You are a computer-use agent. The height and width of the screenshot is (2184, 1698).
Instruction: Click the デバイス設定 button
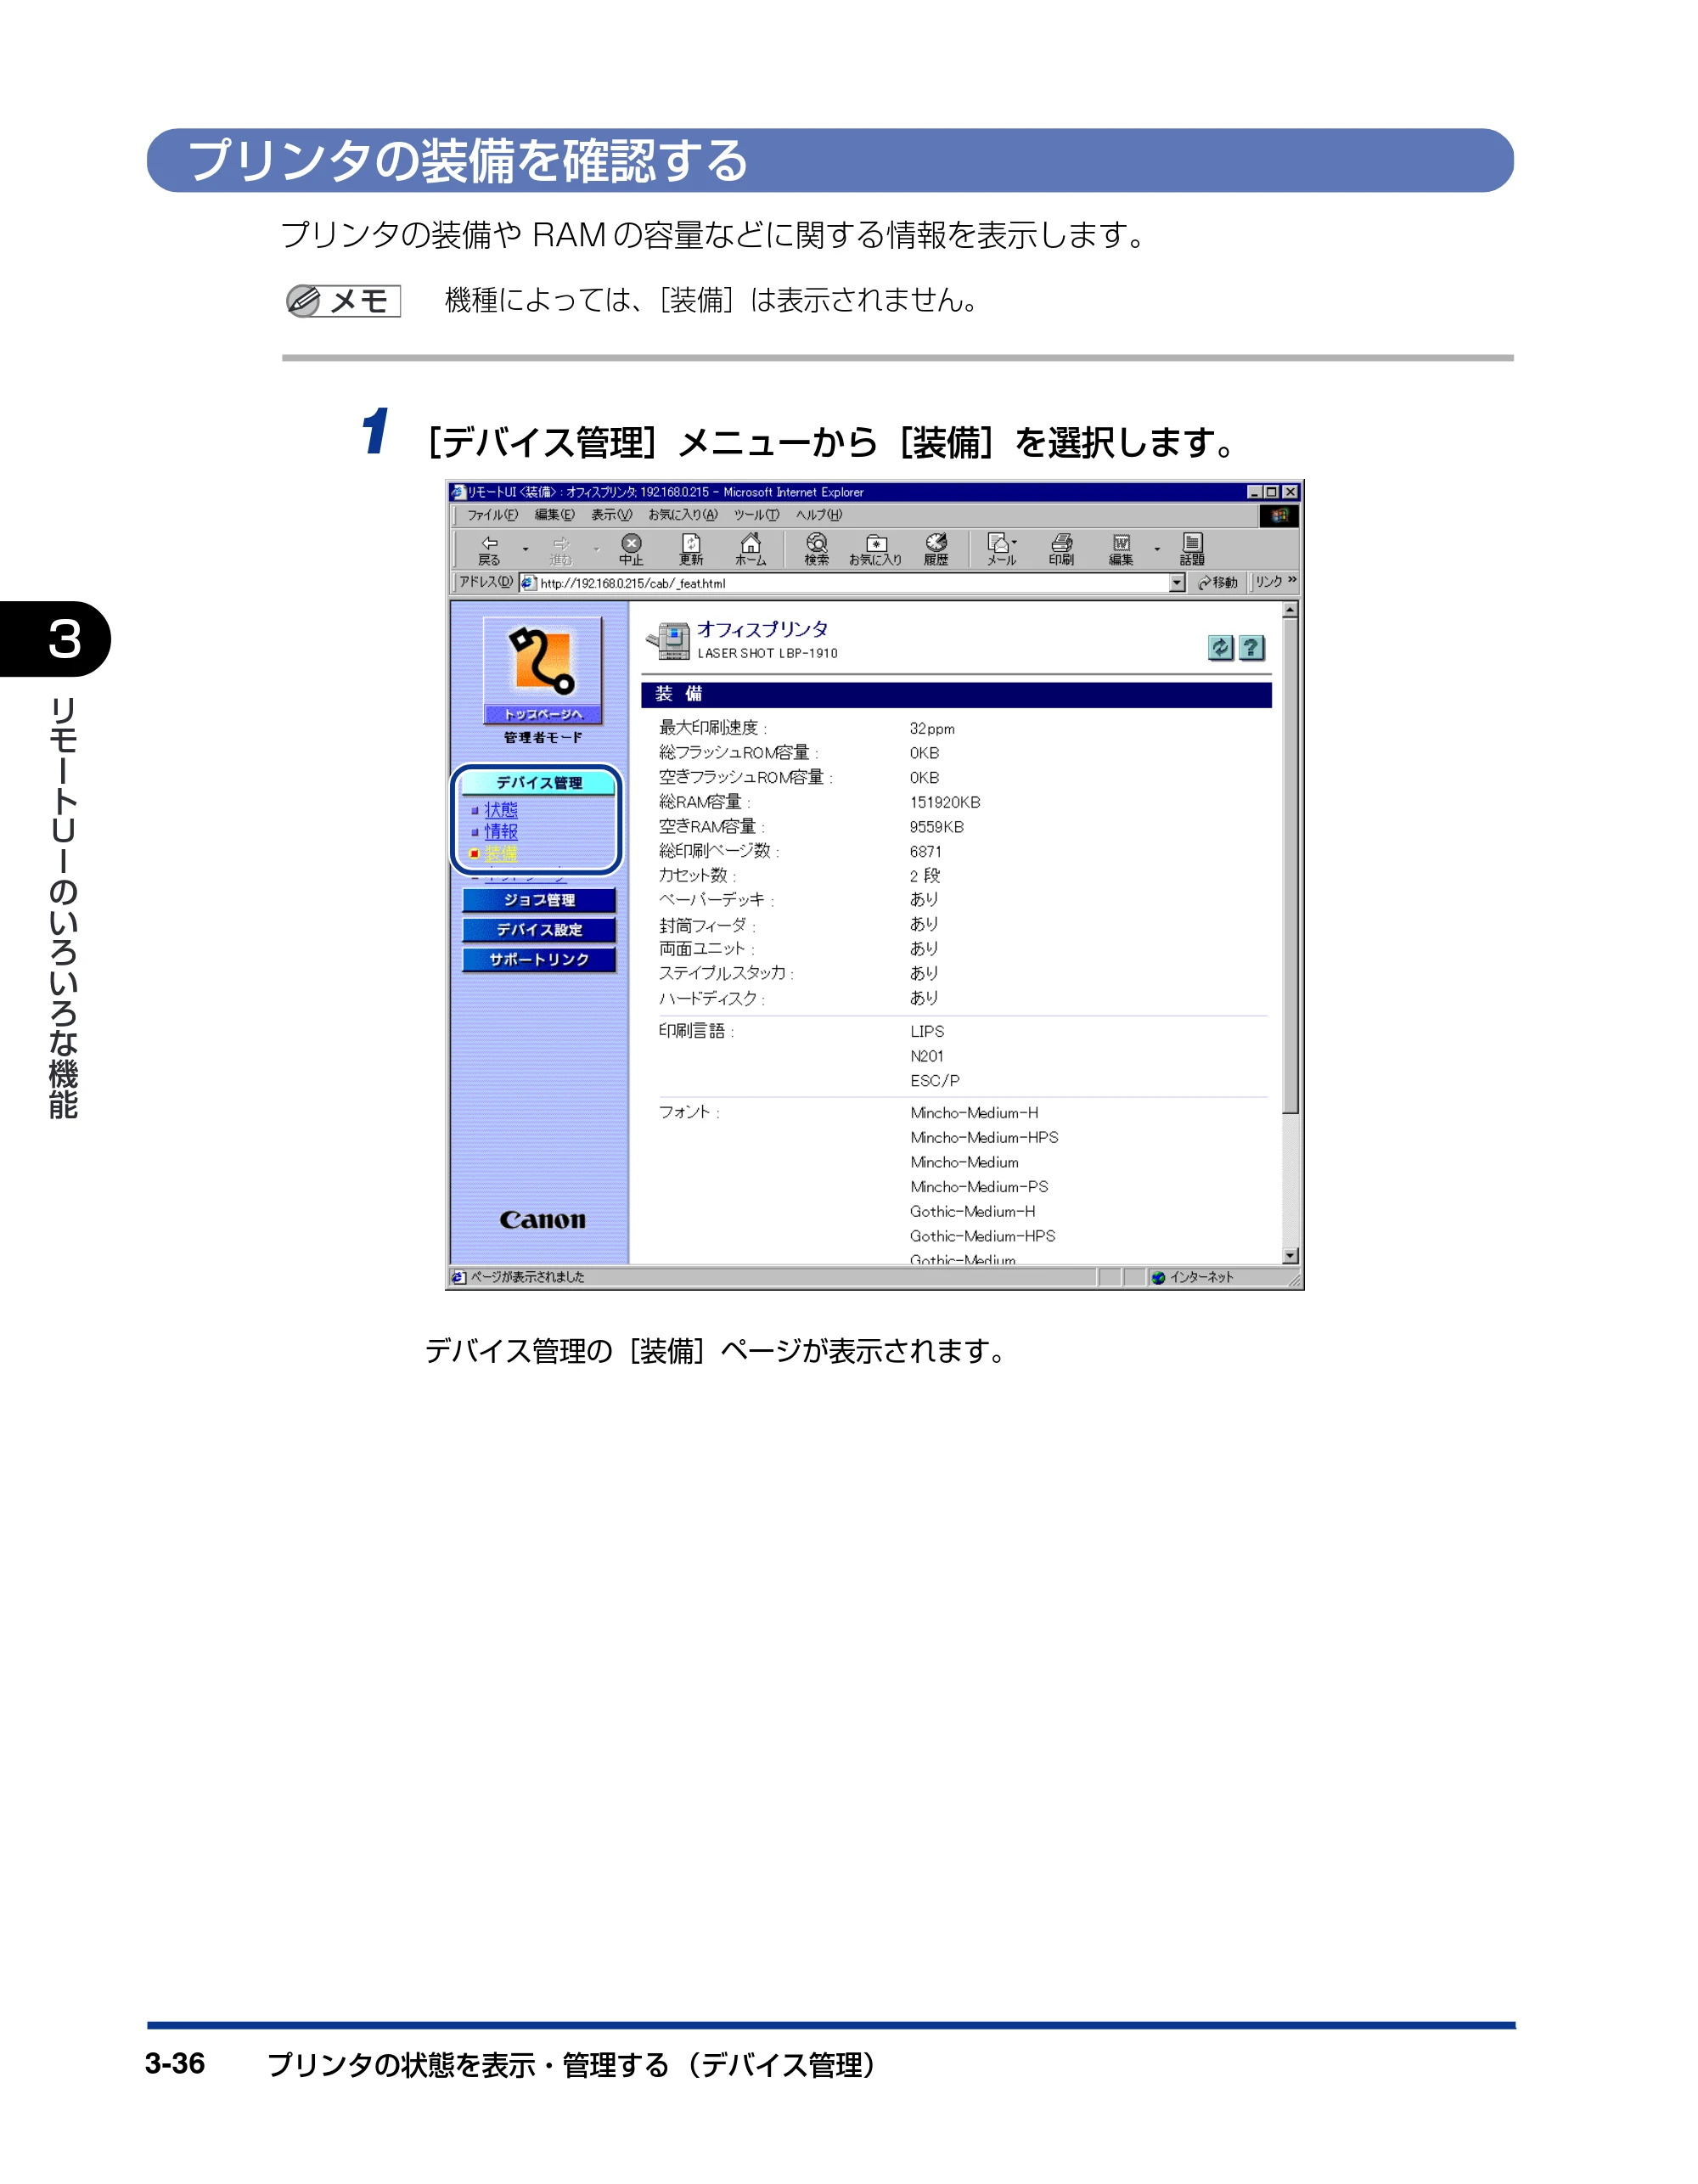point(539,930)
